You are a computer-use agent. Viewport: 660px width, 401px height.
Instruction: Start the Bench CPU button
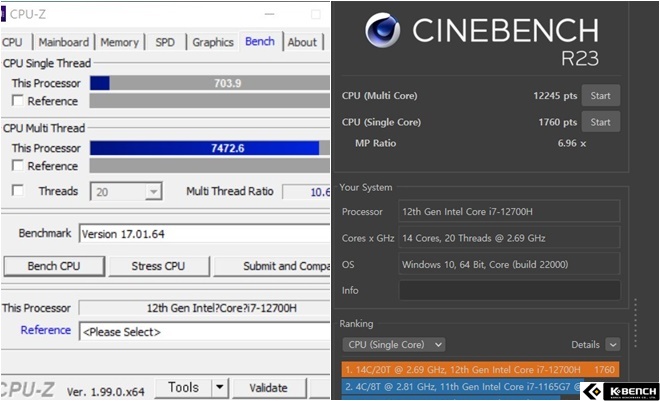pyautogui.click(x=54, y=266)
